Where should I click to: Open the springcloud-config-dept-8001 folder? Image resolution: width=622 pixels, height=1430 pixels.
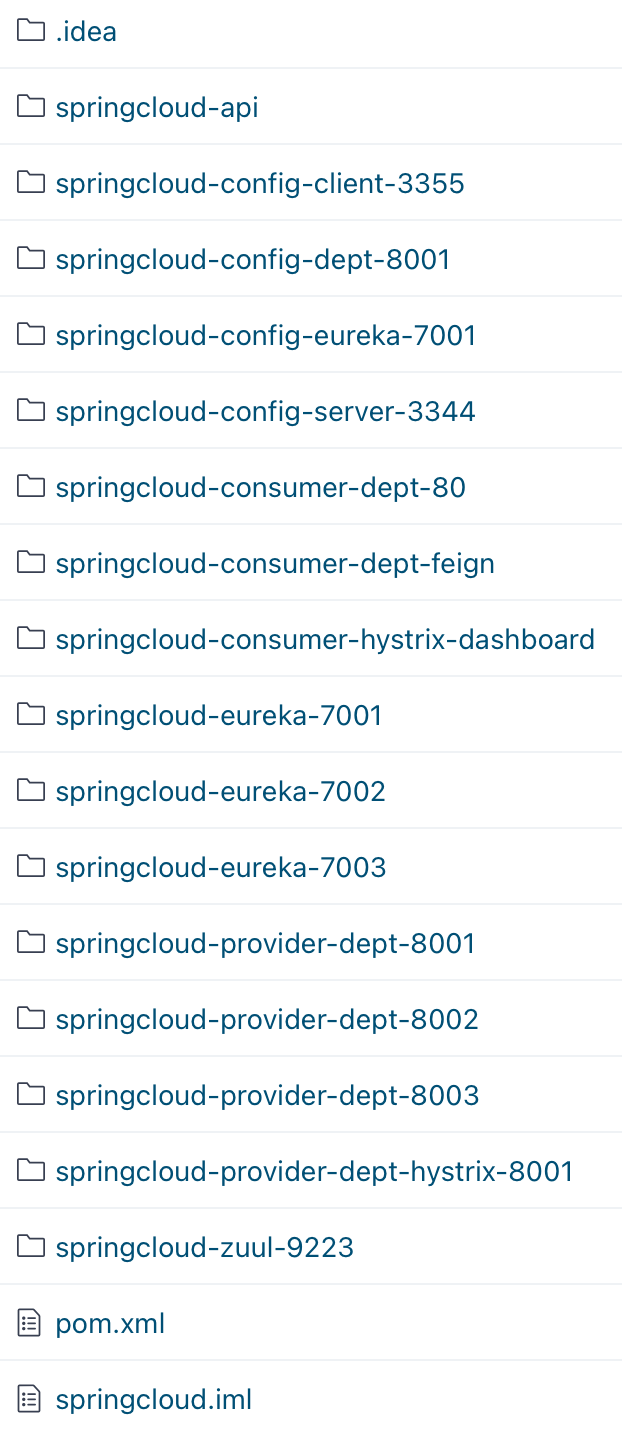(253, 260)
